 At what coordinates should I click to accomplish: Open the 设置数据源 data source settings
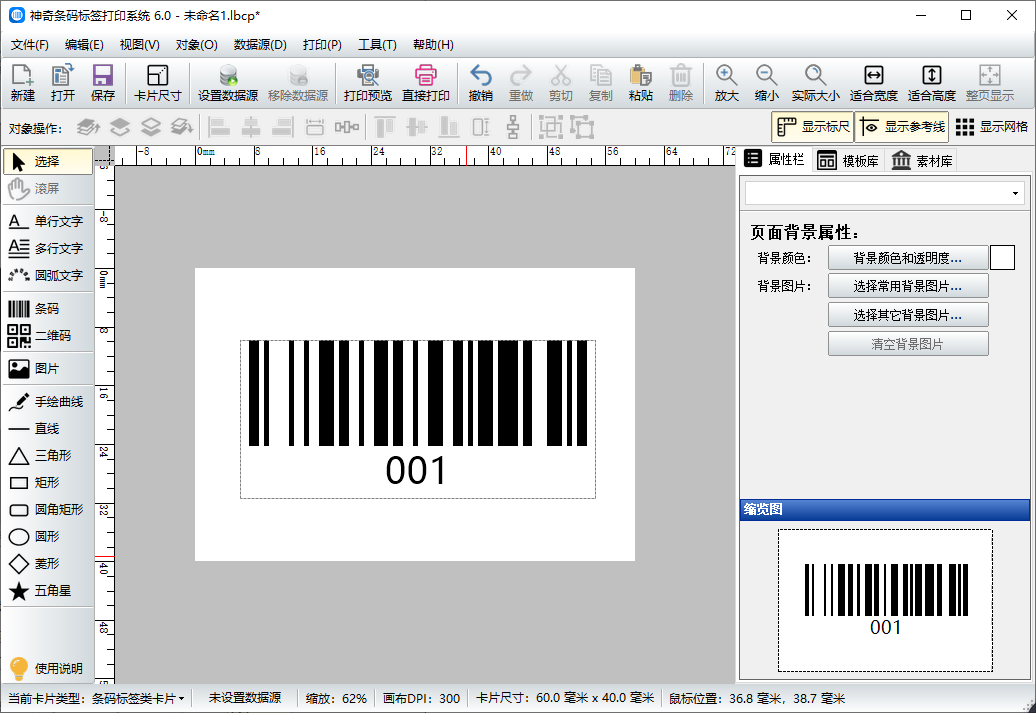click(228, 83)
